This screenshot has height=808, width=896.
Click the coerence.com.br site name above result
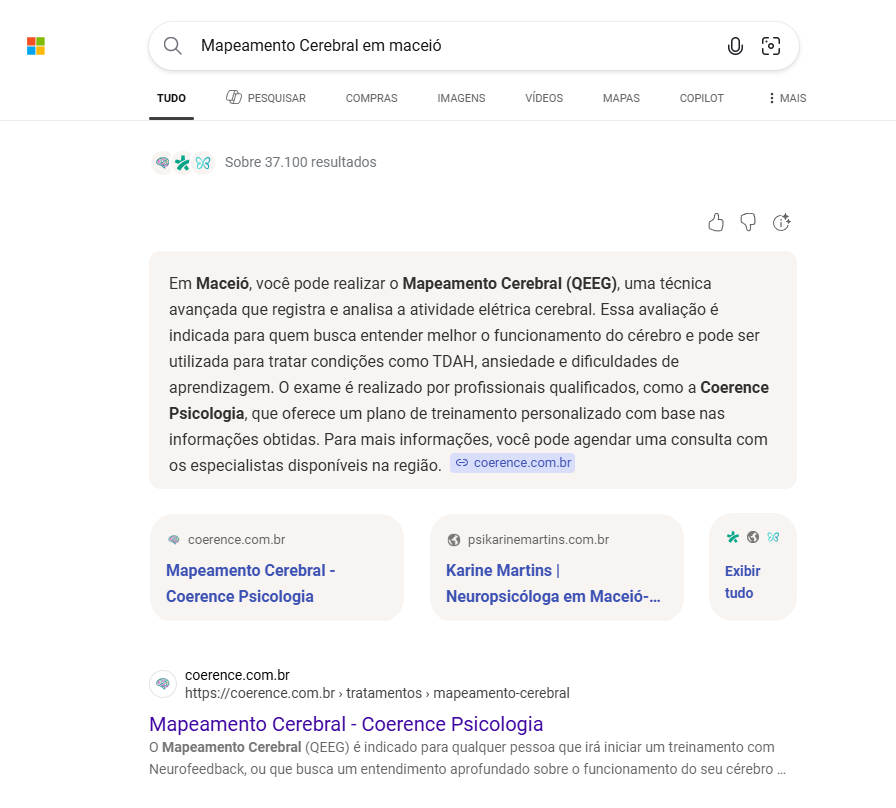pos(237,675)
